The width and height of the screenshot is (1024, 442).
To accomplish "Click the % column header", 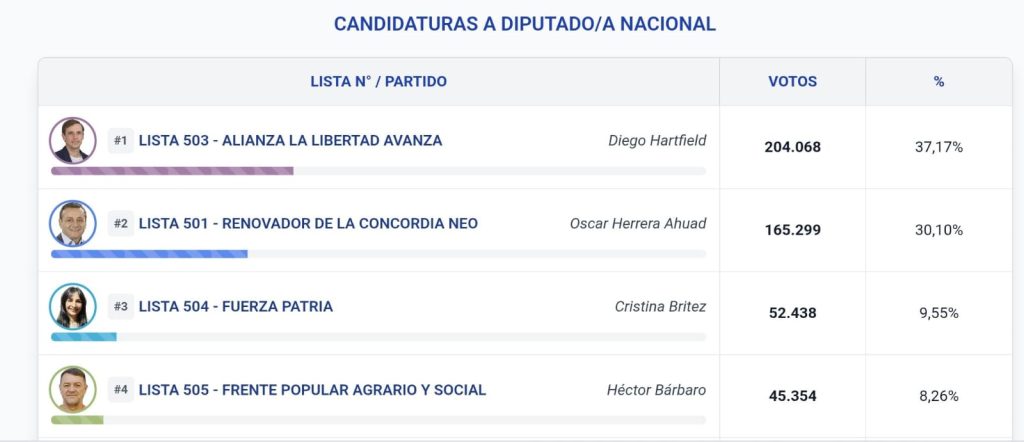I will click(939, 82).
